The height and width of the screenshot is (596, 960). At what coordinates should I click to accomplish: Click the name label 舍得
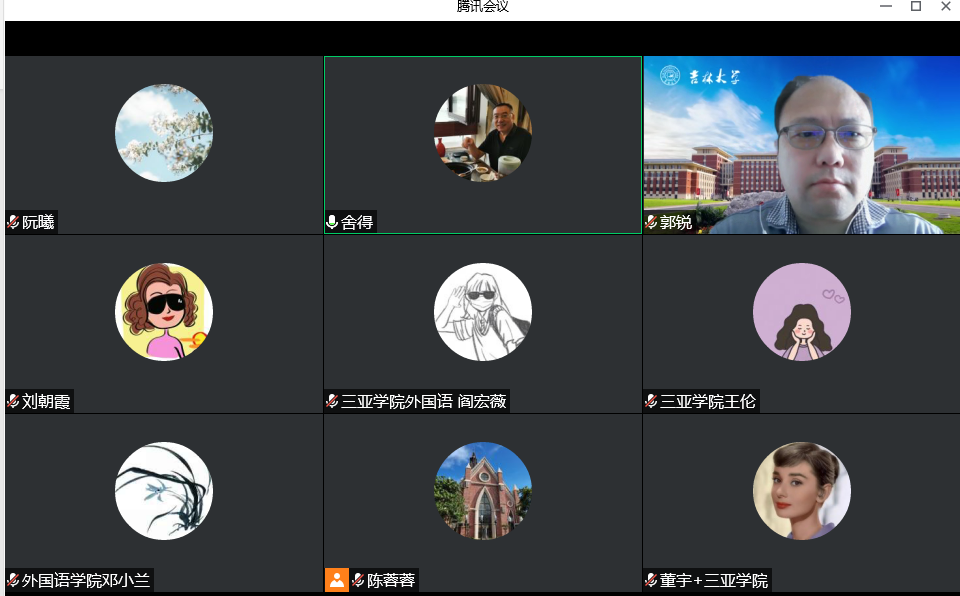click(x=357, y=222)
